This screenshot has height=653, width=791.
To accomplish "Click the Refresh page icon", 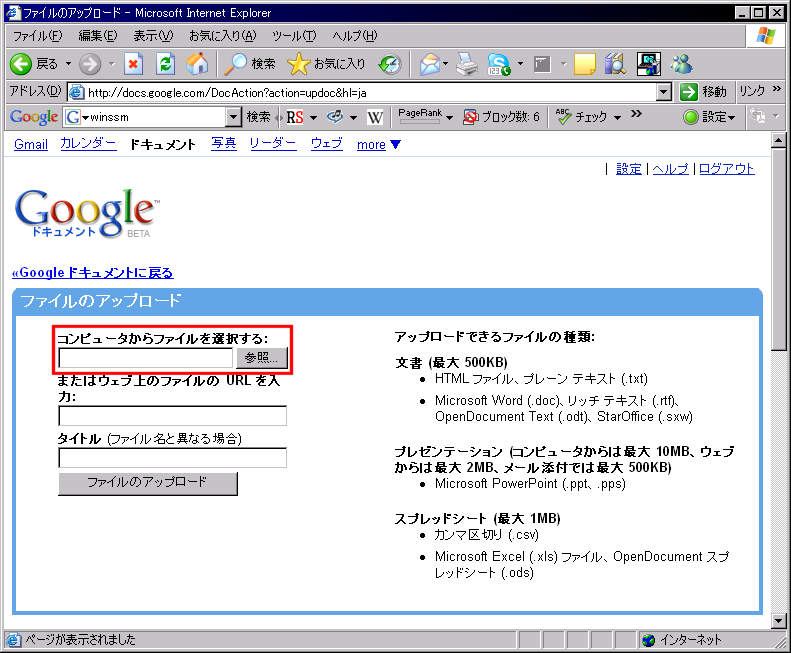I will pos(166,64).
